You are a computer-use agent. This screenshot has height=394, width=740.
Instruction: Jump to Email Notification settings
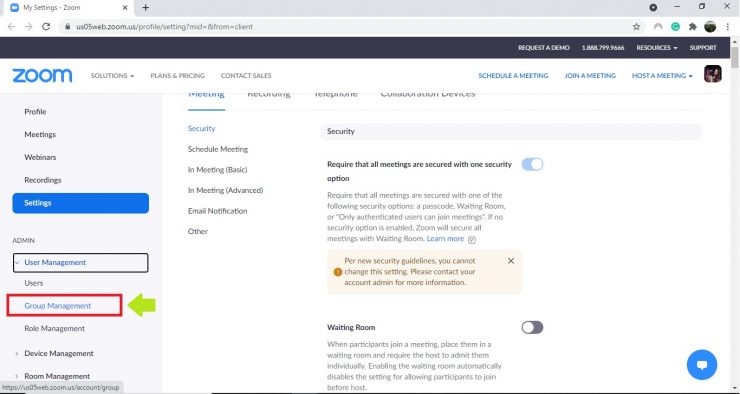(x=218, y=211)
